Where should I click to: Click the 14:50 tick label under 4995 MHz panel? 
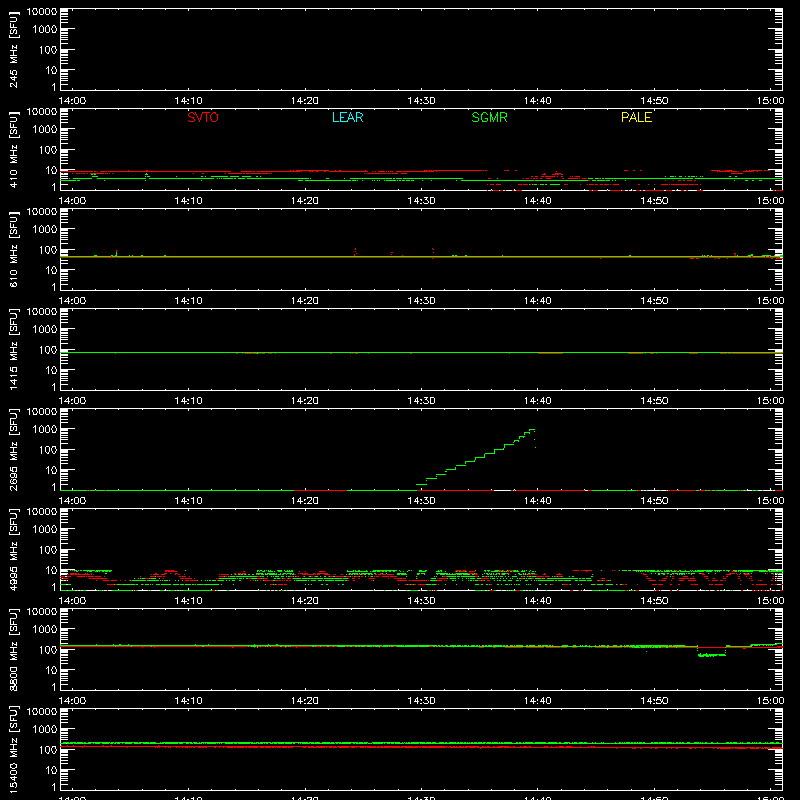pos(654,601)
